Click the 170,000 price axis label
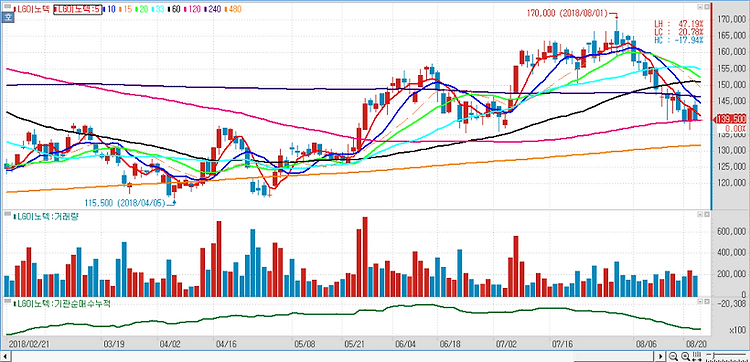750x362 pixels. coord(732,20)
